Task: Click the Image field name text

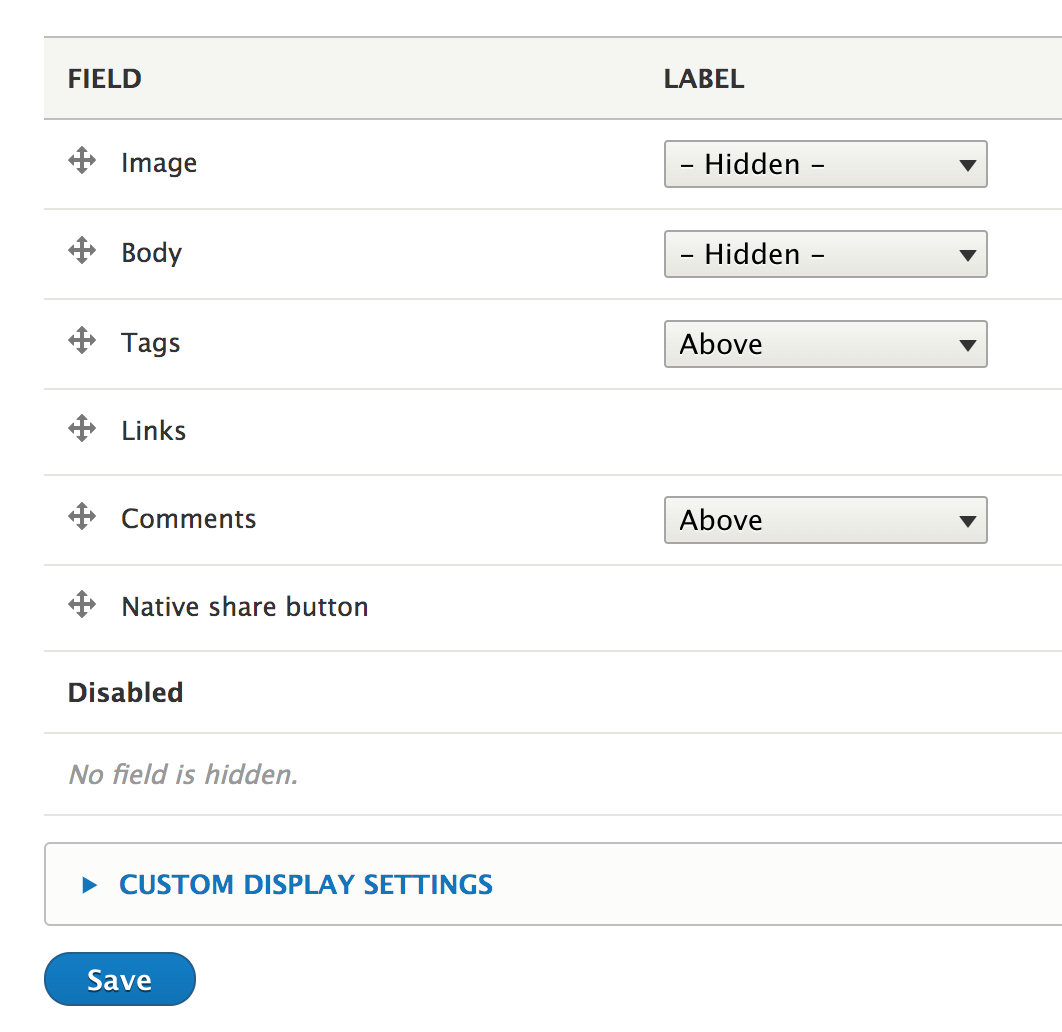Action: pos(159,162)
